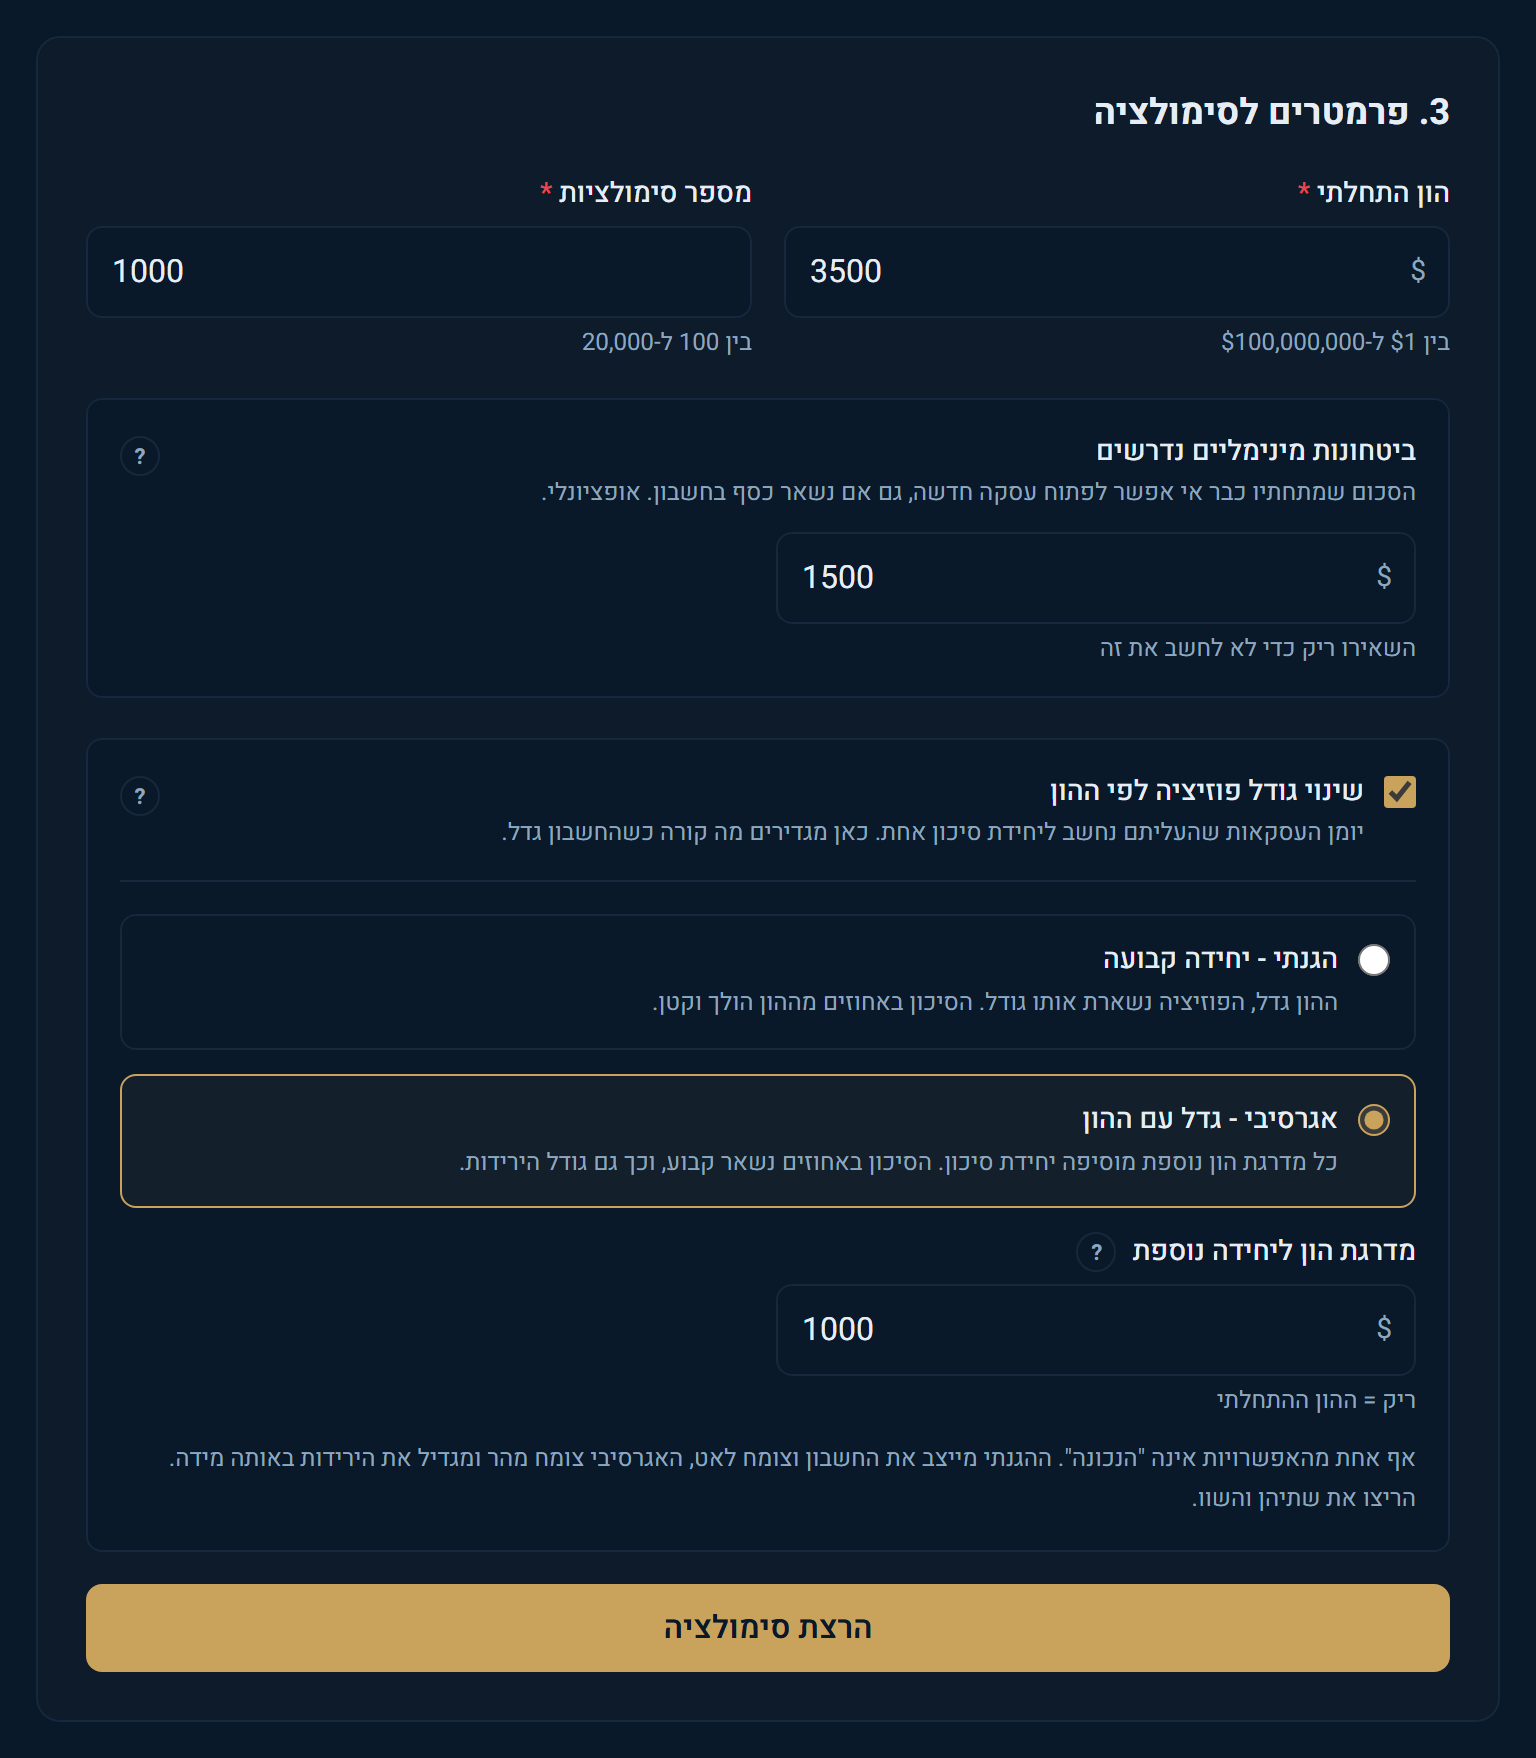Click dollar sign in the 1500 margin field
The image size is (1536, 1758).
tap(1383, 576)
